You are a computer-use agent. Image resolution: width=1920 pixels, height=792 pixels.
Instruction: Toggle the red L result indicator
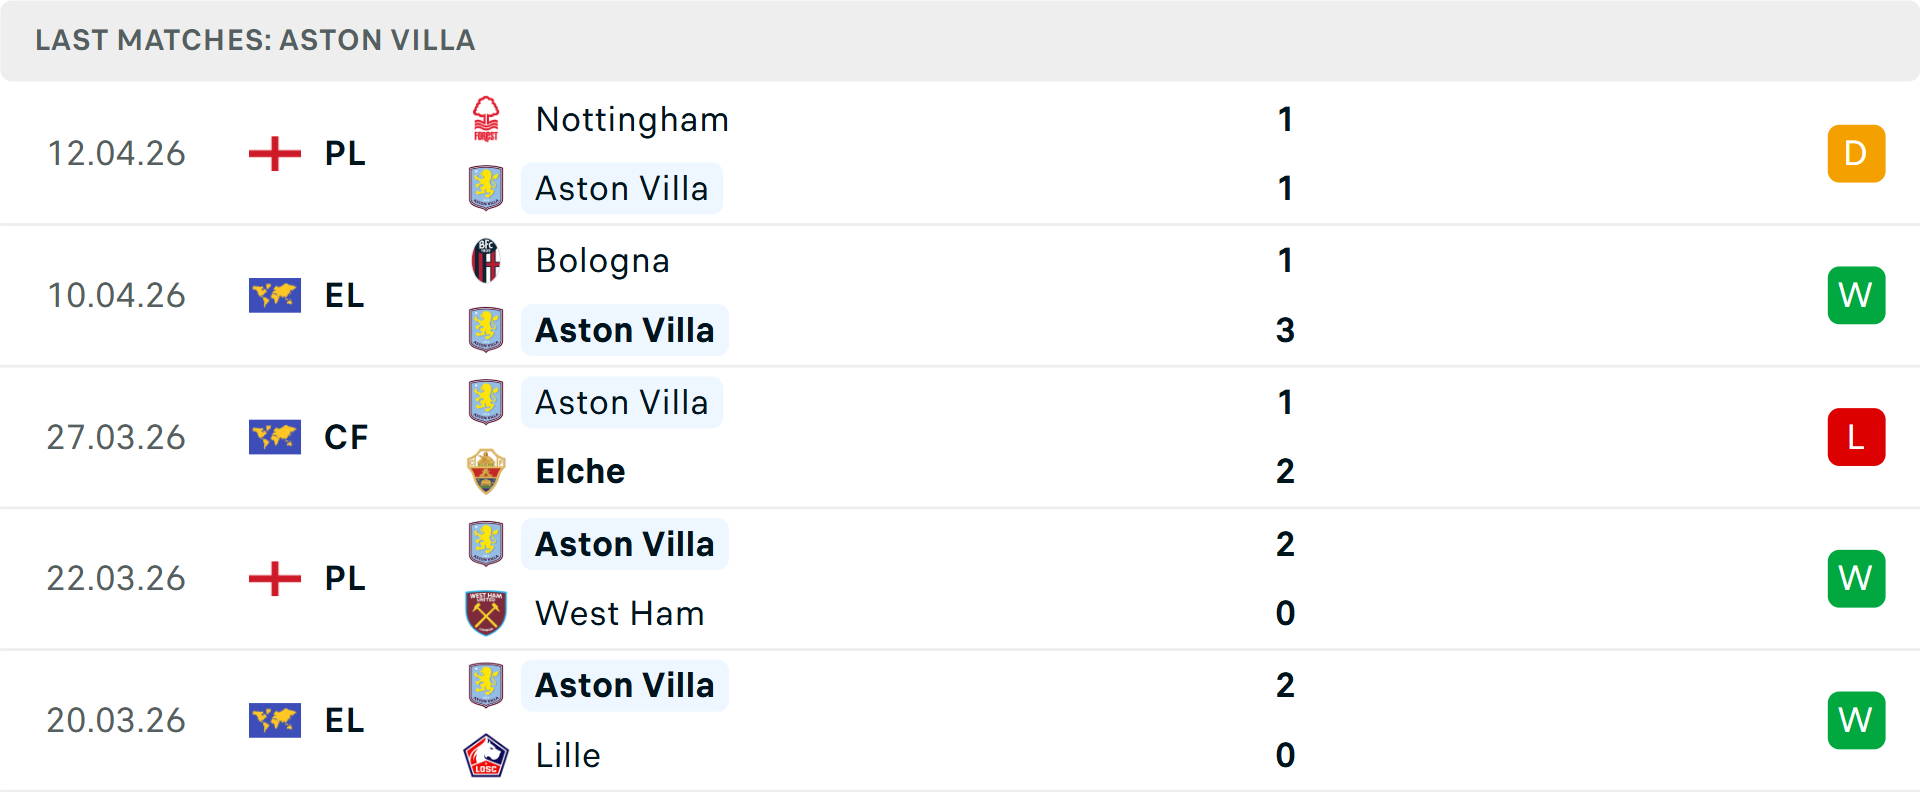pos(1856,437)
